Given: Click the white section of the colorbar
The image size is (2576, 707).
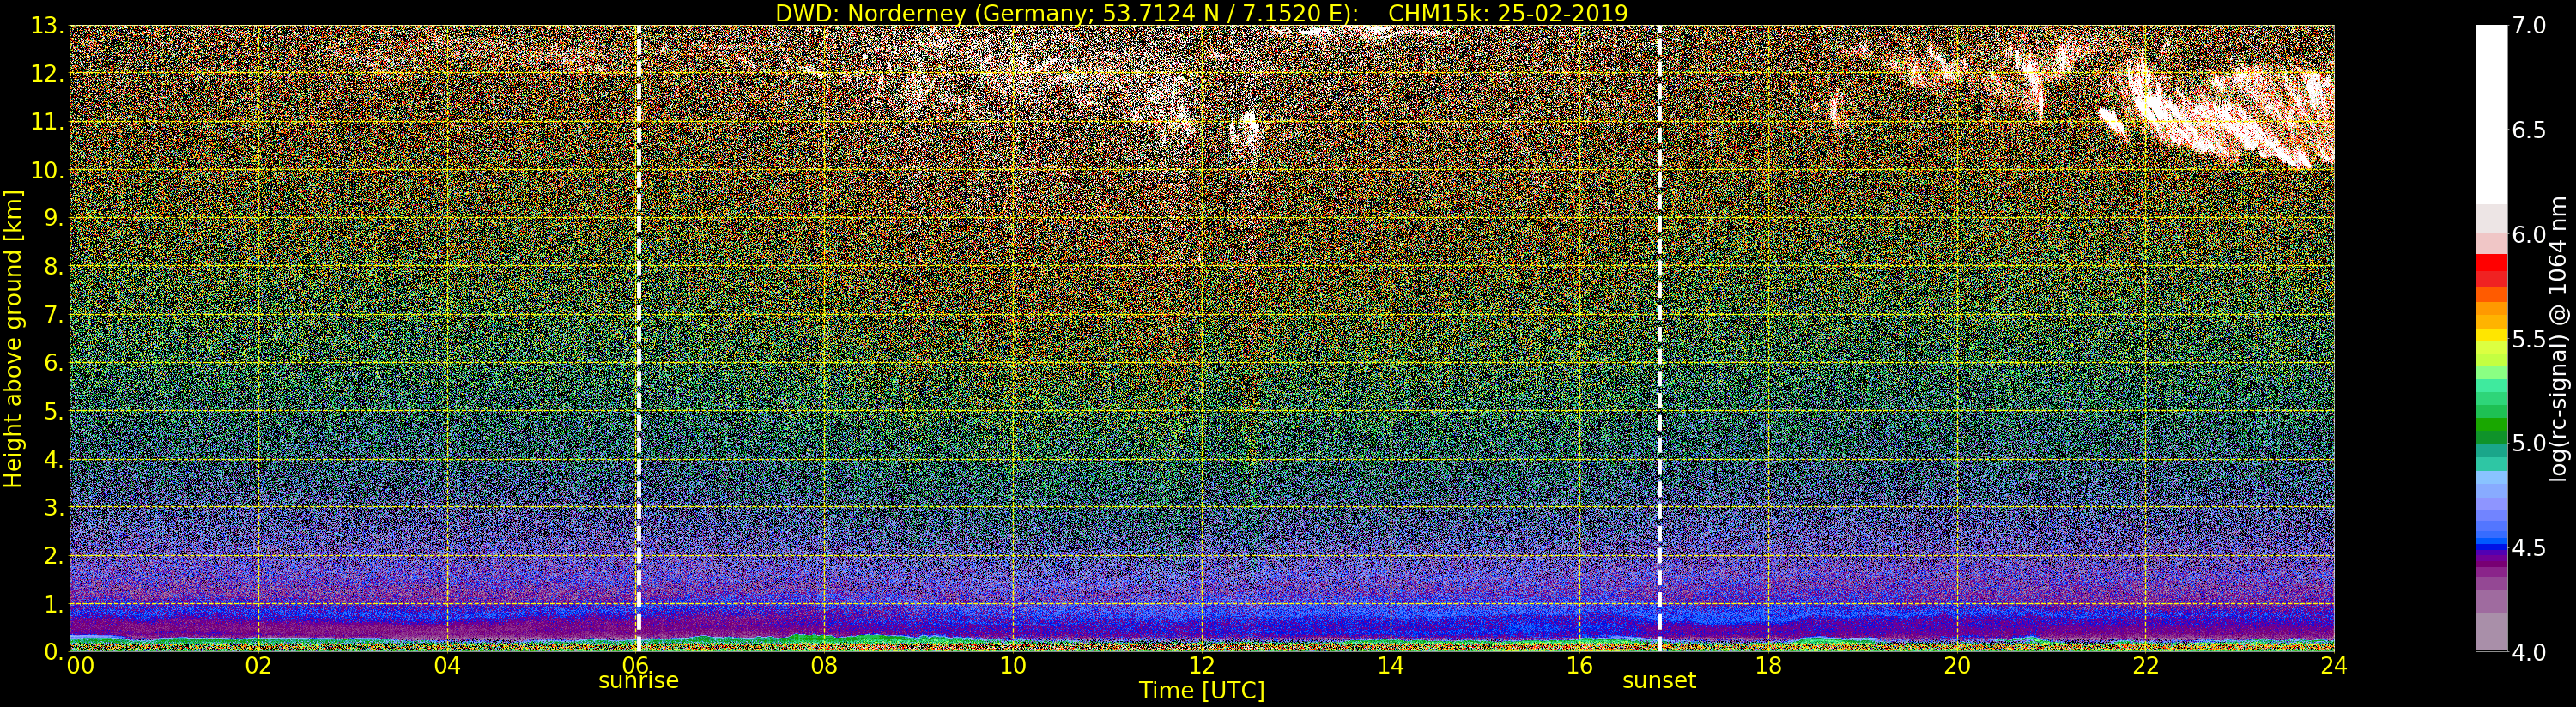Looking at the screenshot, I should tap(2491, 115).
